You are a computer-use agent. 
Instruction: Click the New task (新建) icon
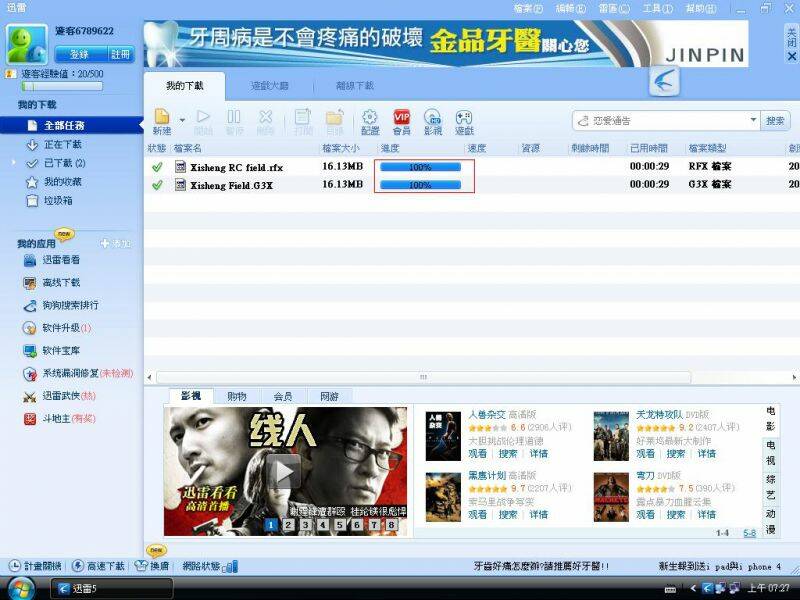(162, 117)
